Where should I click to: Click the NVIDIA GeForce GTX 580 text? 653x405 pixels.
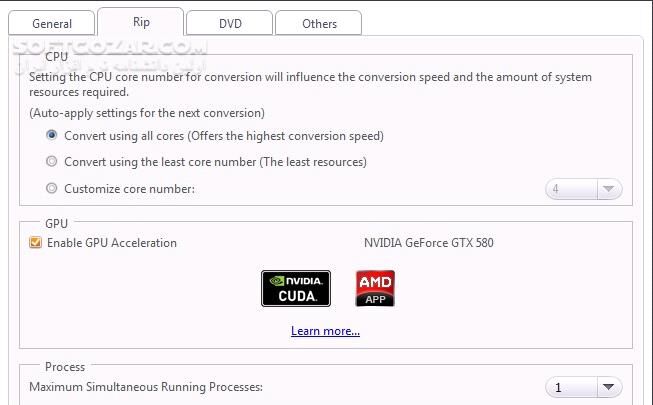point(428,243)
